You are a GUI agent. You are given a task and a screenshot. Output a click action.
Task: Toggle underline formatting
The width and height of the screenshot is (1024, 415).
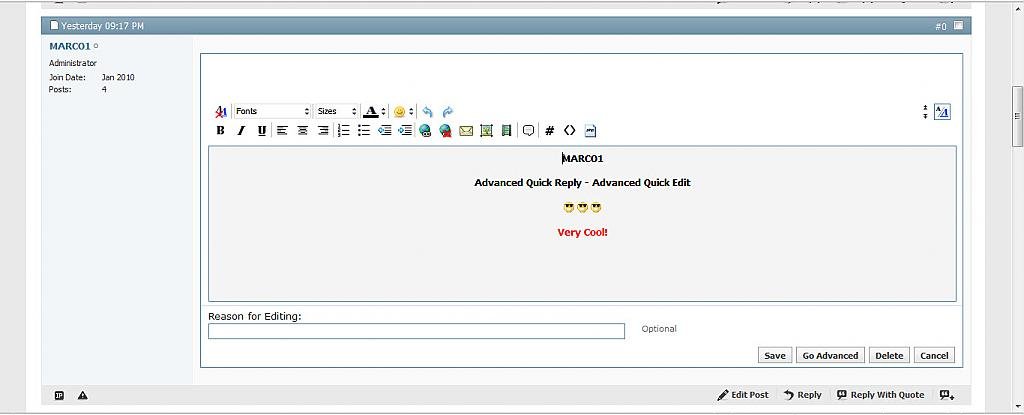pyautogui.click(x=261, y=131)
